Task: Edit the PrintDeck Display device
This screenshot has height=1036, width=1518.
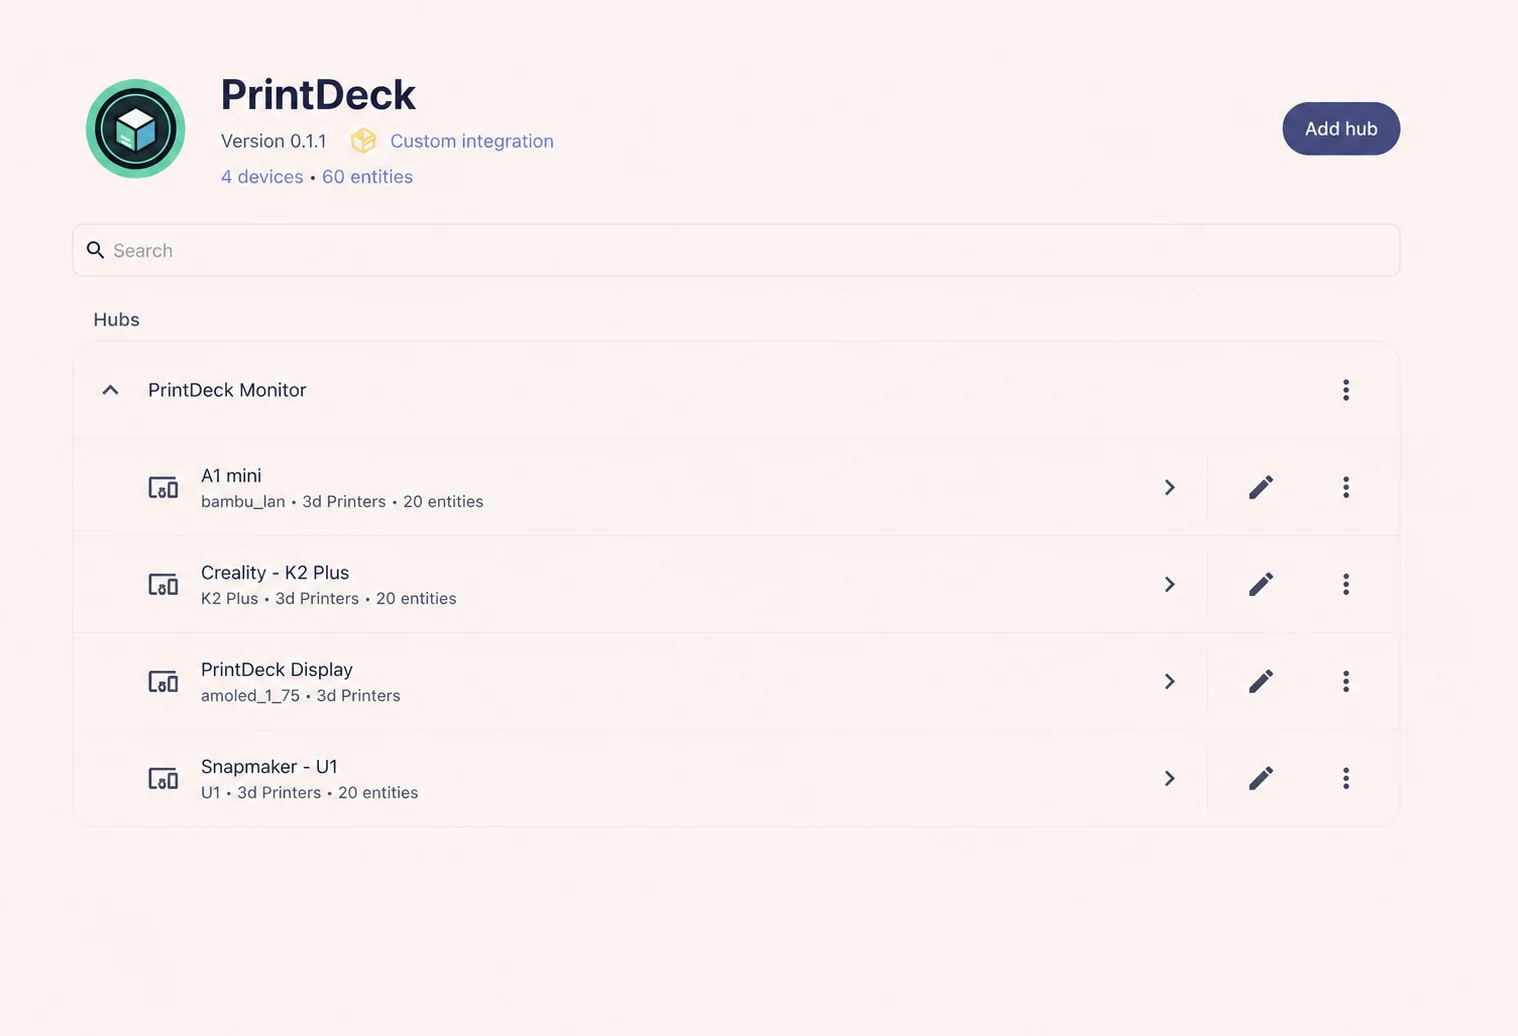Action: click(x=1261, y=681)
